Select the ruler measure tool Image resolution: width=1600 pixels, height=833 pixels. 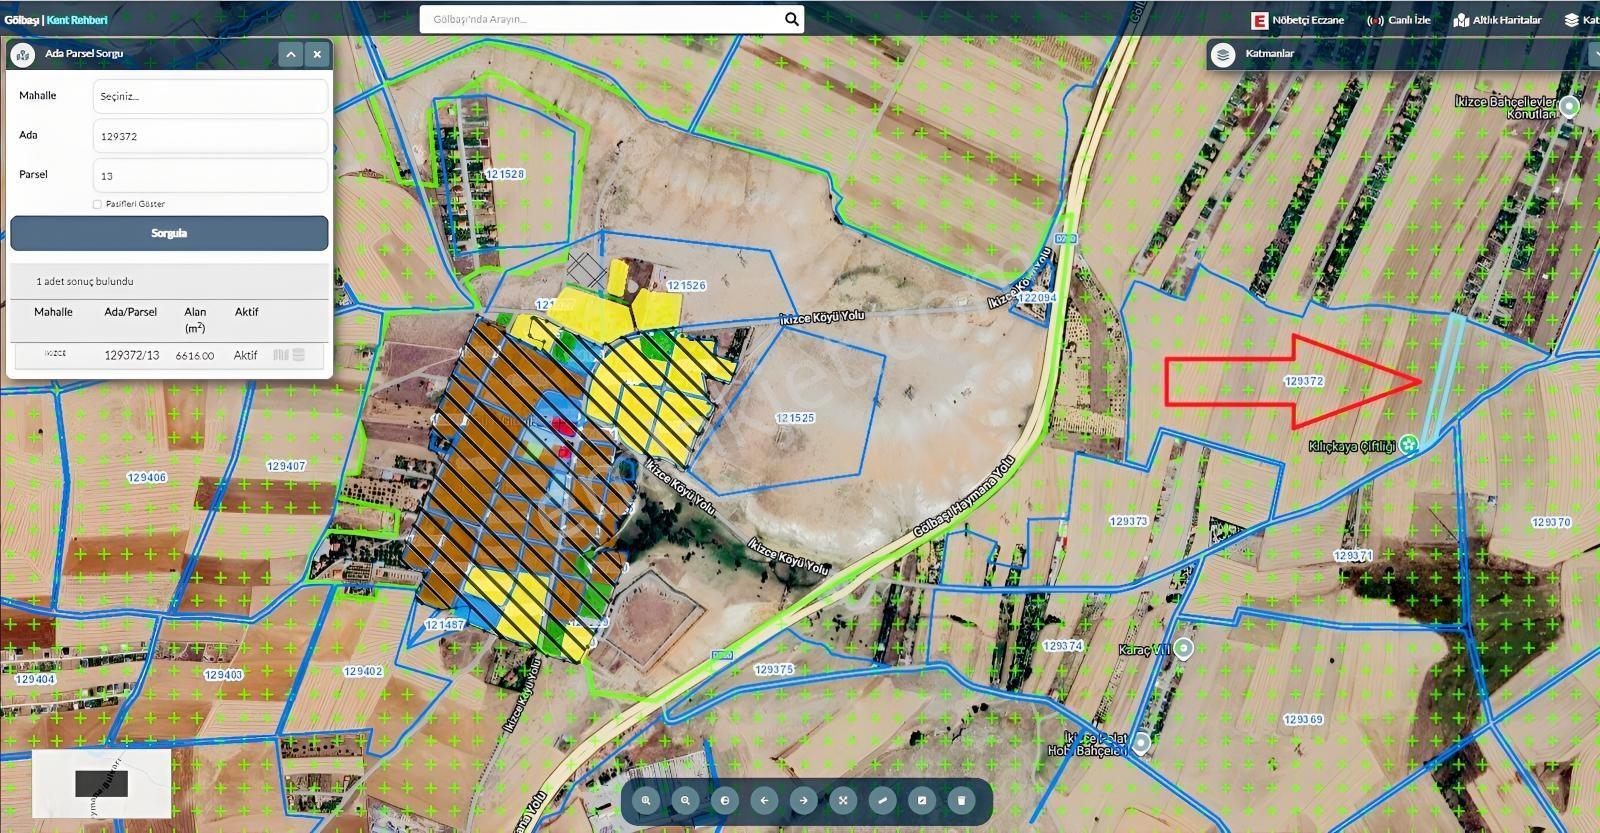882,800
